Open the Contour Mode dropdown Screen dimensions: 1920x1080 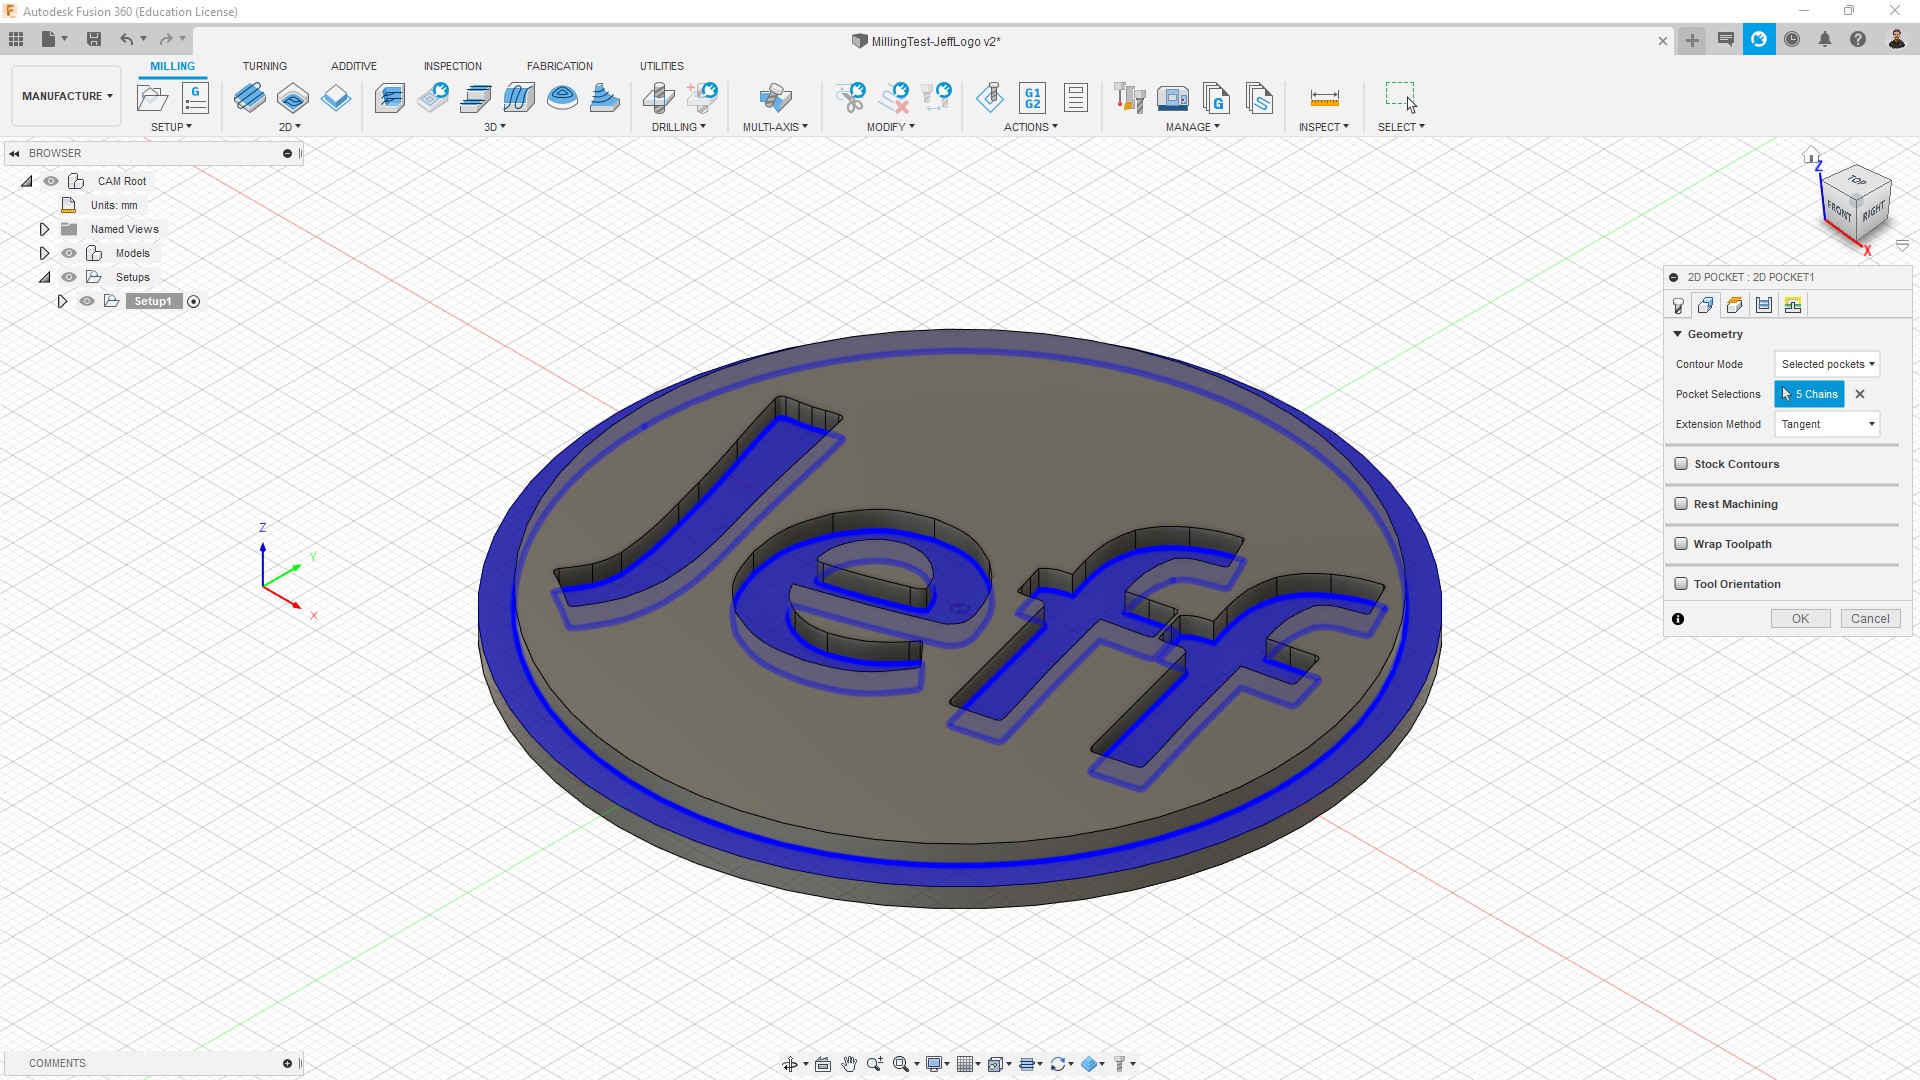click(x=1827, y=364)
